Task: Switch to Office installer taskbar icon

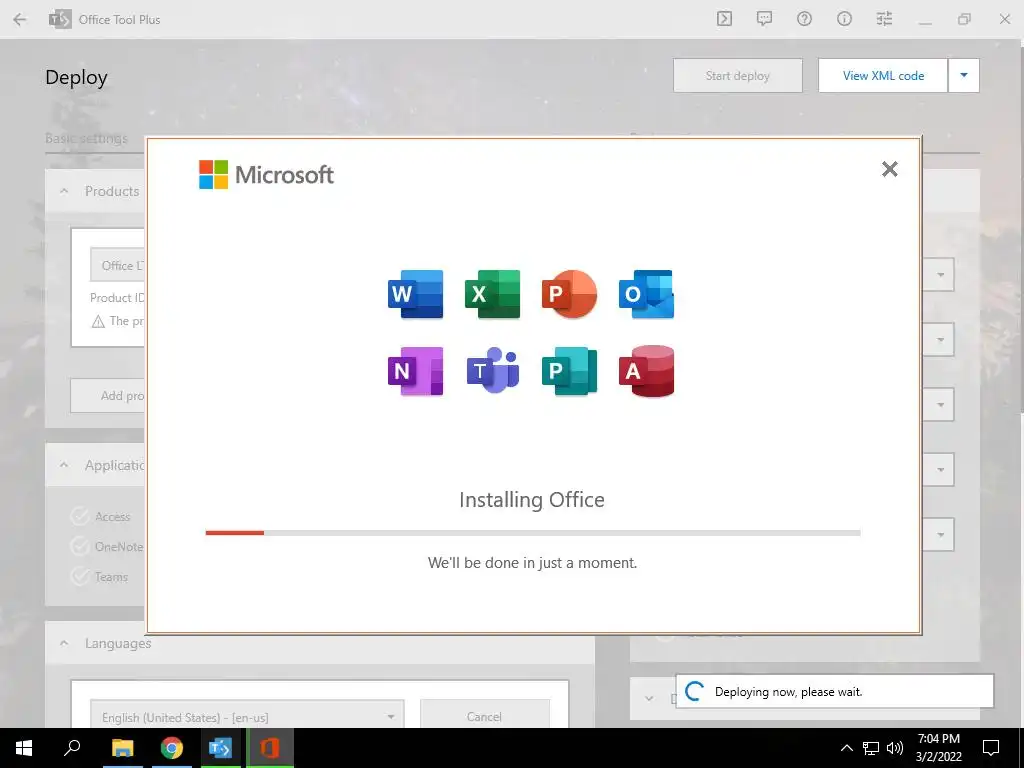Action: 269,748
